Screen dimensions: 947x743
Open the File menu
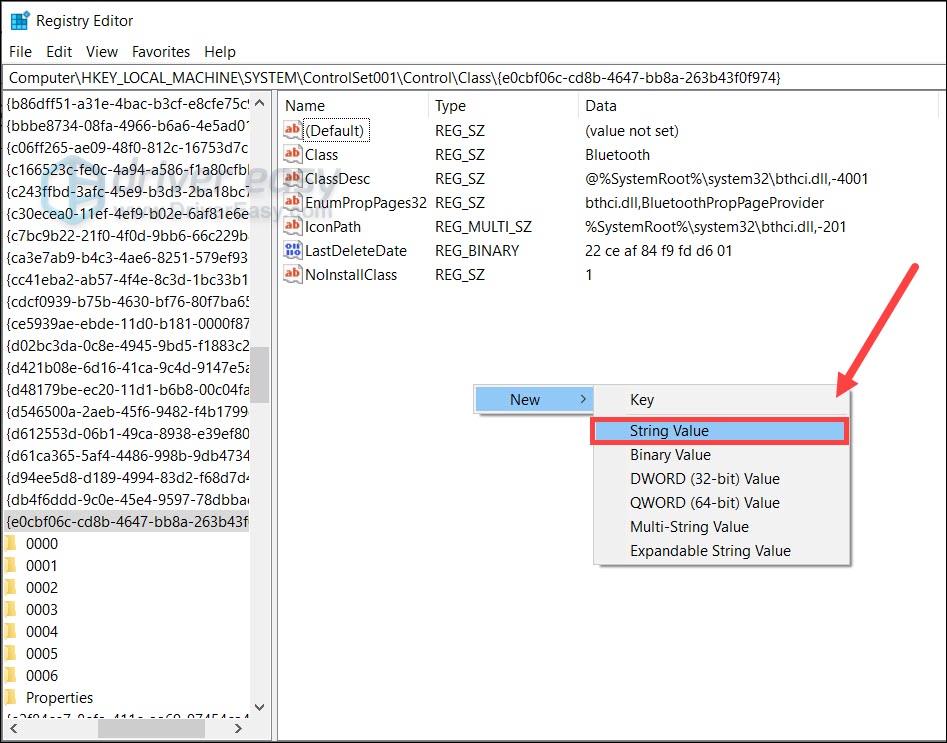click(20, 51)
